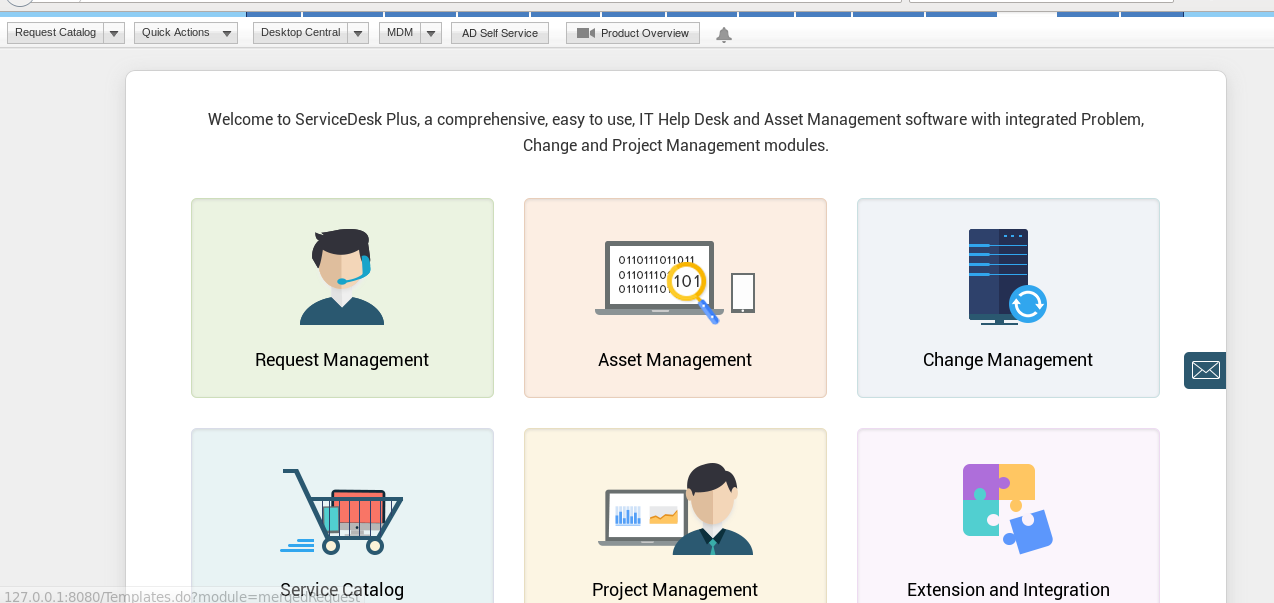
Task: Click the Extension and Integration puzzle icon
Action: coord(1008,509)
